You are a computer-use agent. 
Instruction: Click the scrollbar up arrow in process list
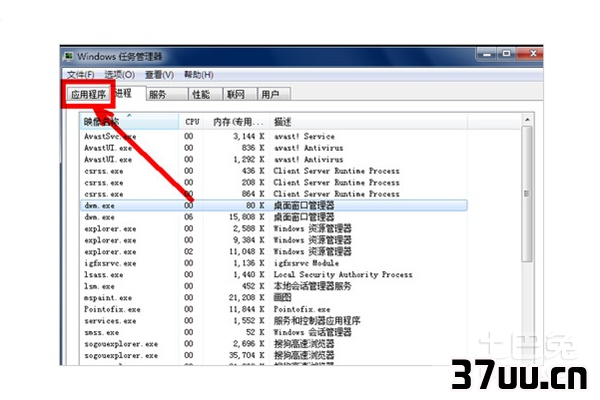click(527, 120)
